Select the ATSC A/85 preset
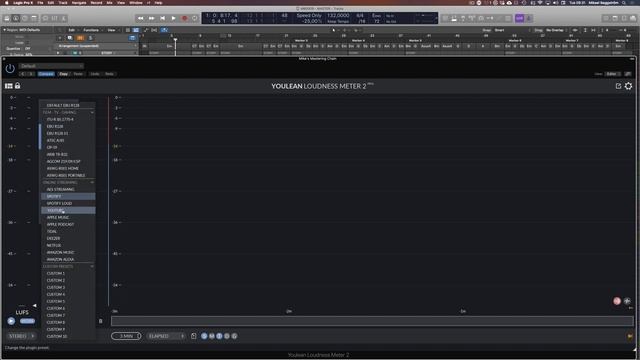 (x=68, y=140)
